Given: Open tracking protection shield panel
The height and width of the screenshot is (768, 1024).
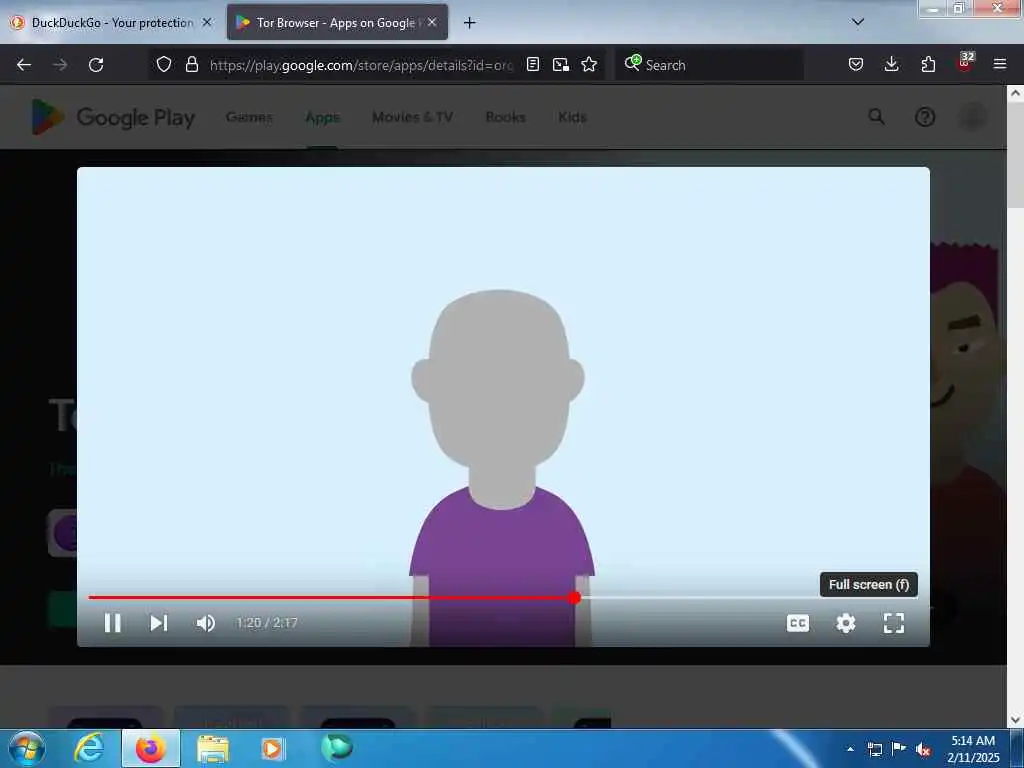Looking at the screenshot, I should point(164,64).
